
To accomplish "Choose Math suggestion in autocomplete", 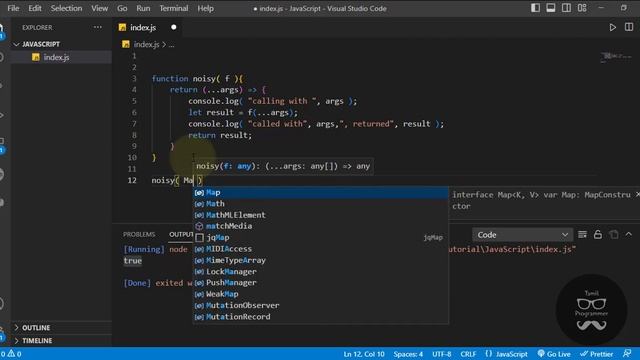I will coord(320,204).
